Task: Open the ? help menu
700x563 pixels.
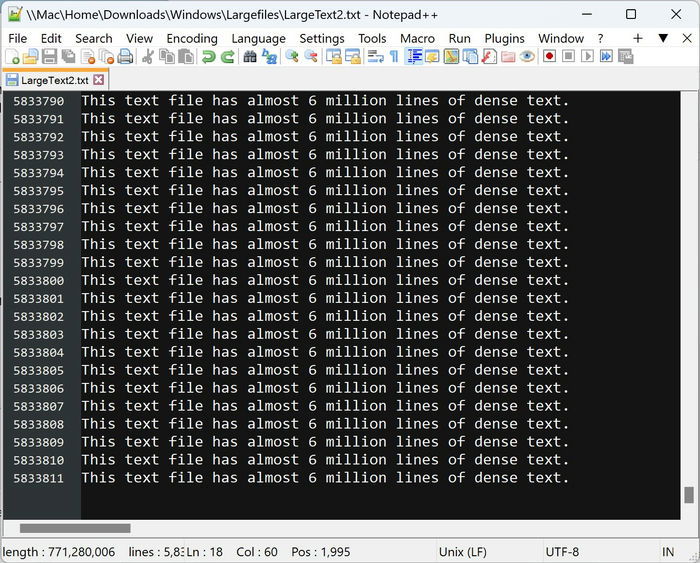Action: [600, 38]
